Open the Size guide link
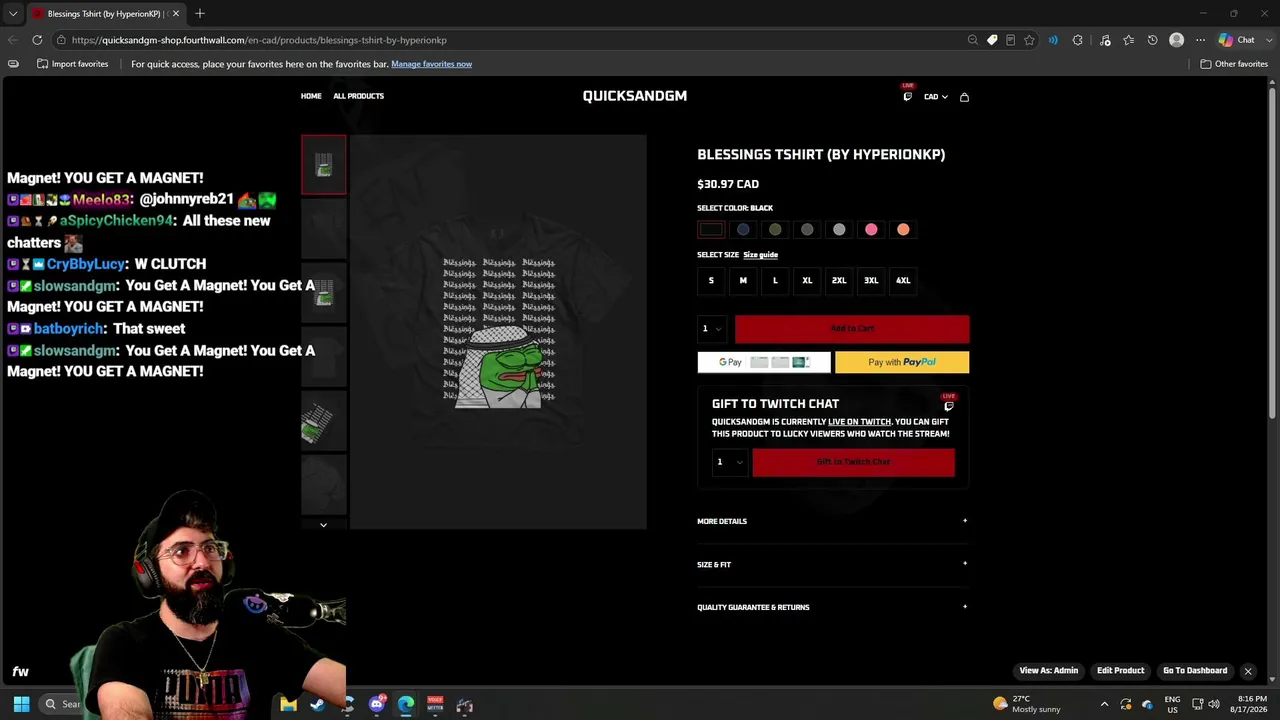 pyautogui.click(x=760, y=255)
